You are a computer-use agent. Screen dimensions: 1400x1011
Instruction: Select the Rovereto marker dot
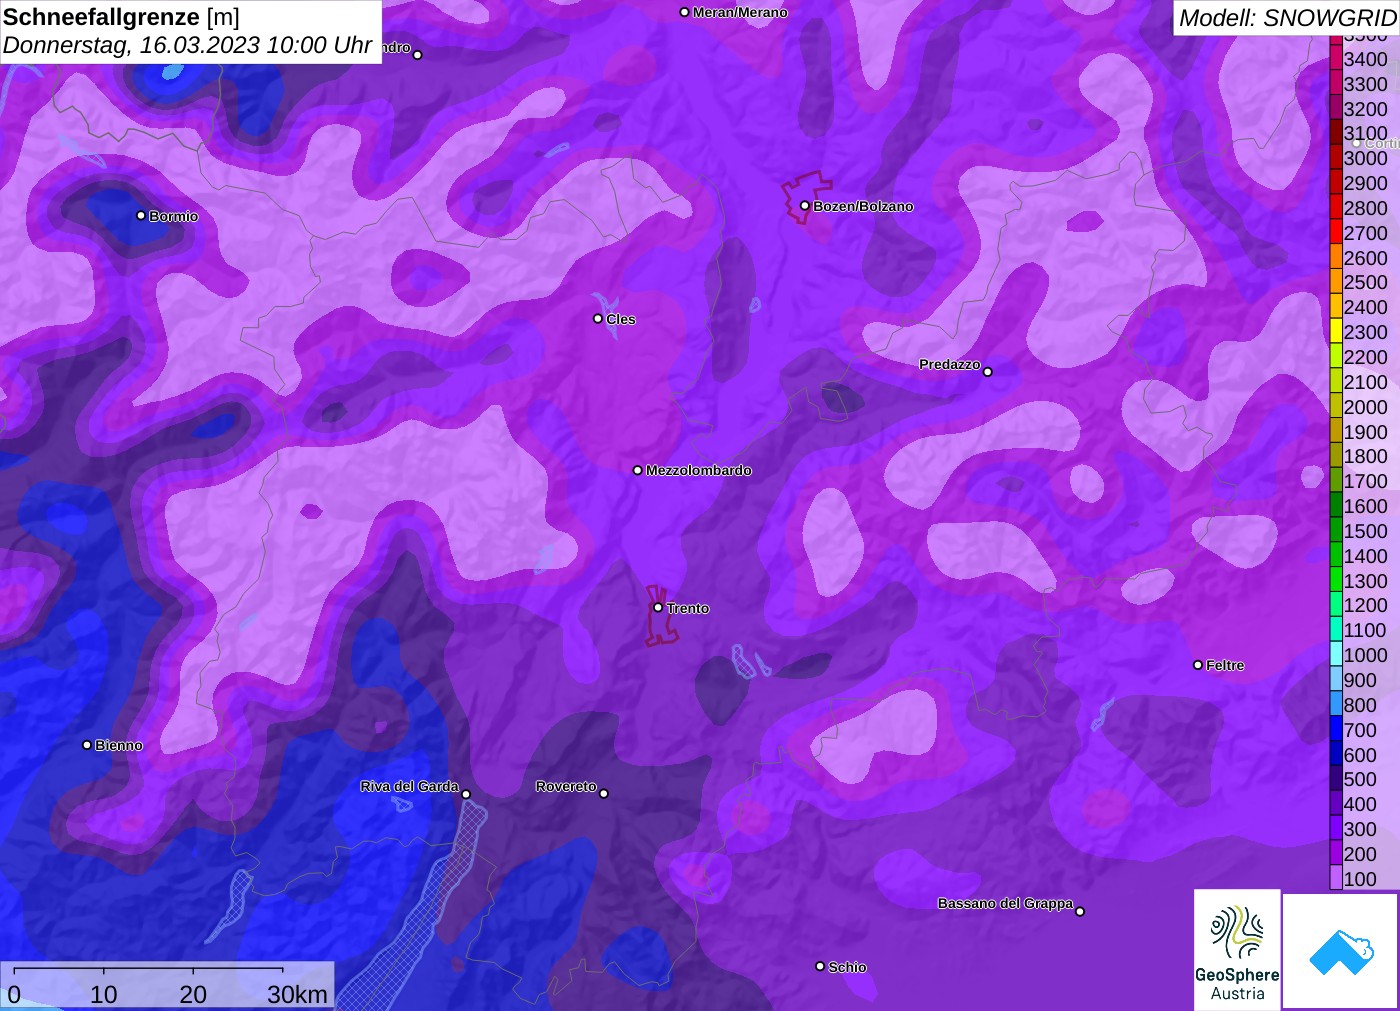click(604, 794)
